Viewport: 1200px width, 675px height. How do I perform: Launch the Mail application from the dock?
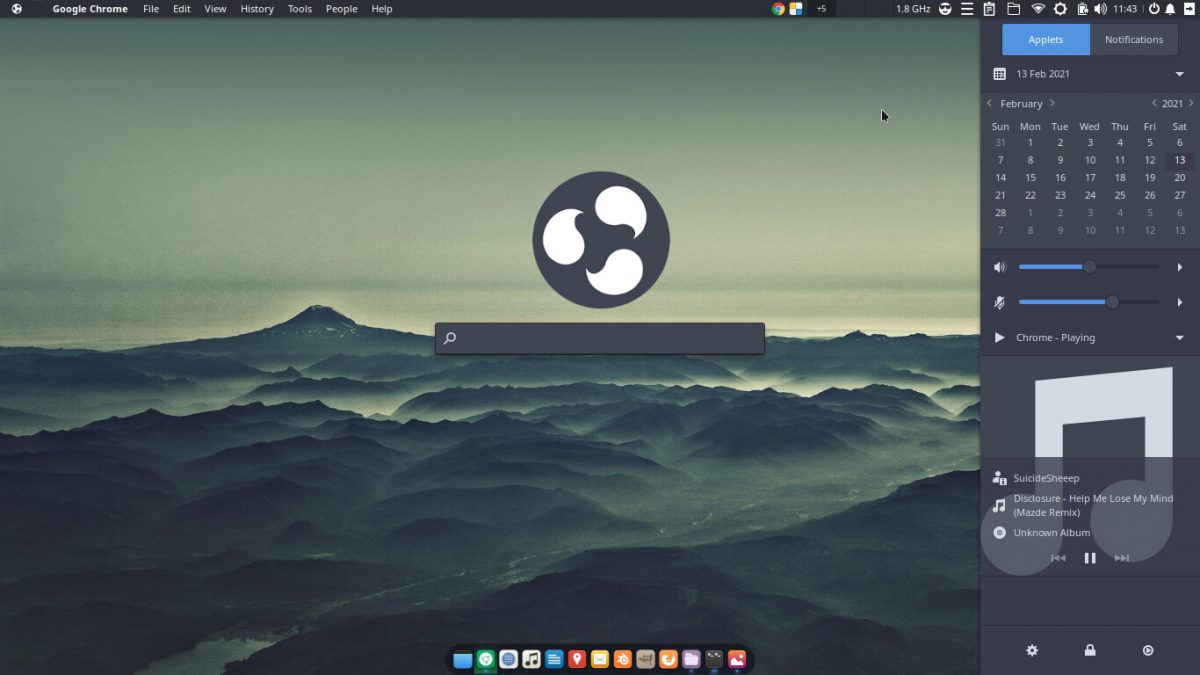tap(600, 658)
